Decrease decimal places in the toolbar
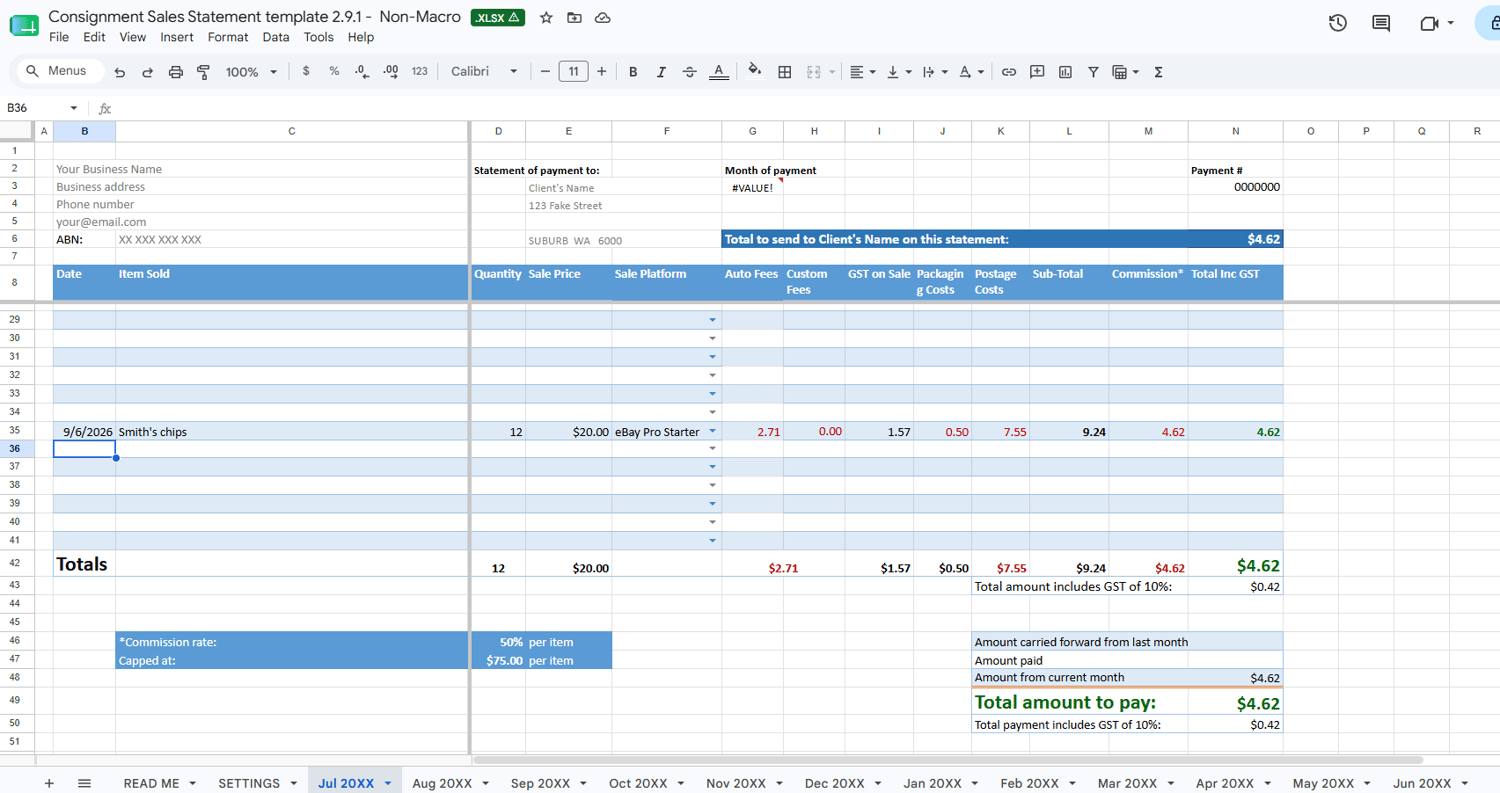 click(362, 72)
